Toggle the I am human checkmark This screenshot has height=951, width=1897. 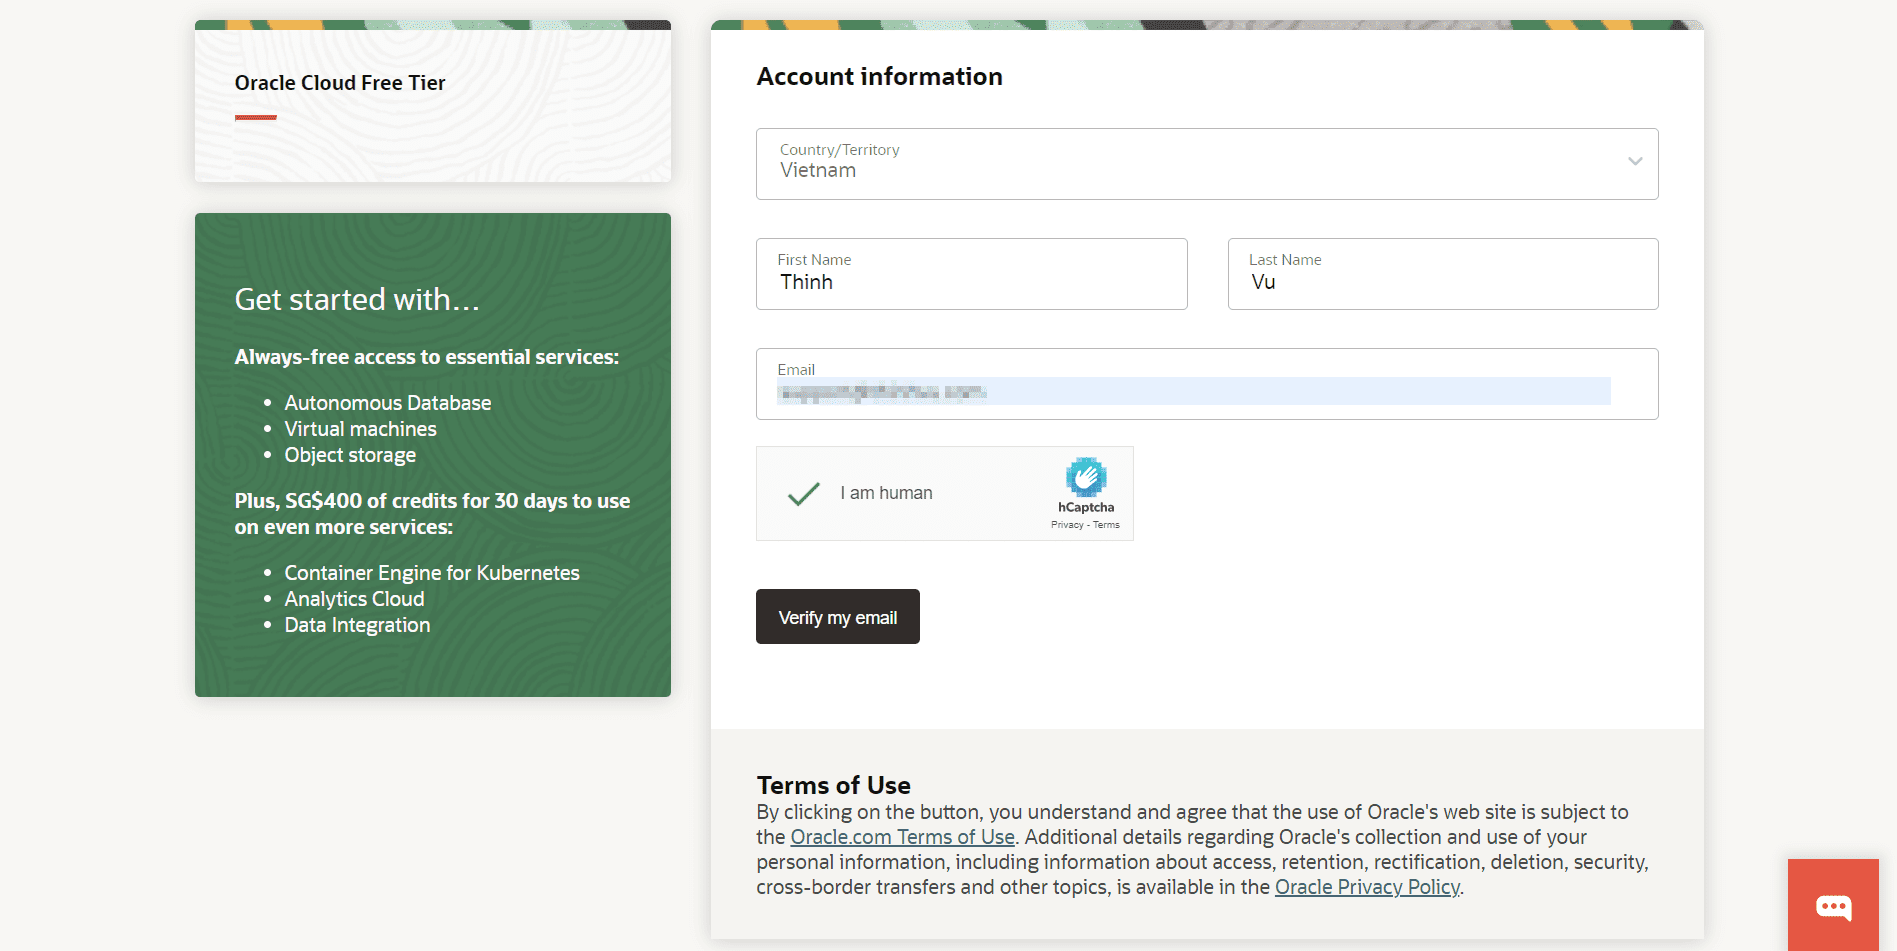[x=804, y=493]
